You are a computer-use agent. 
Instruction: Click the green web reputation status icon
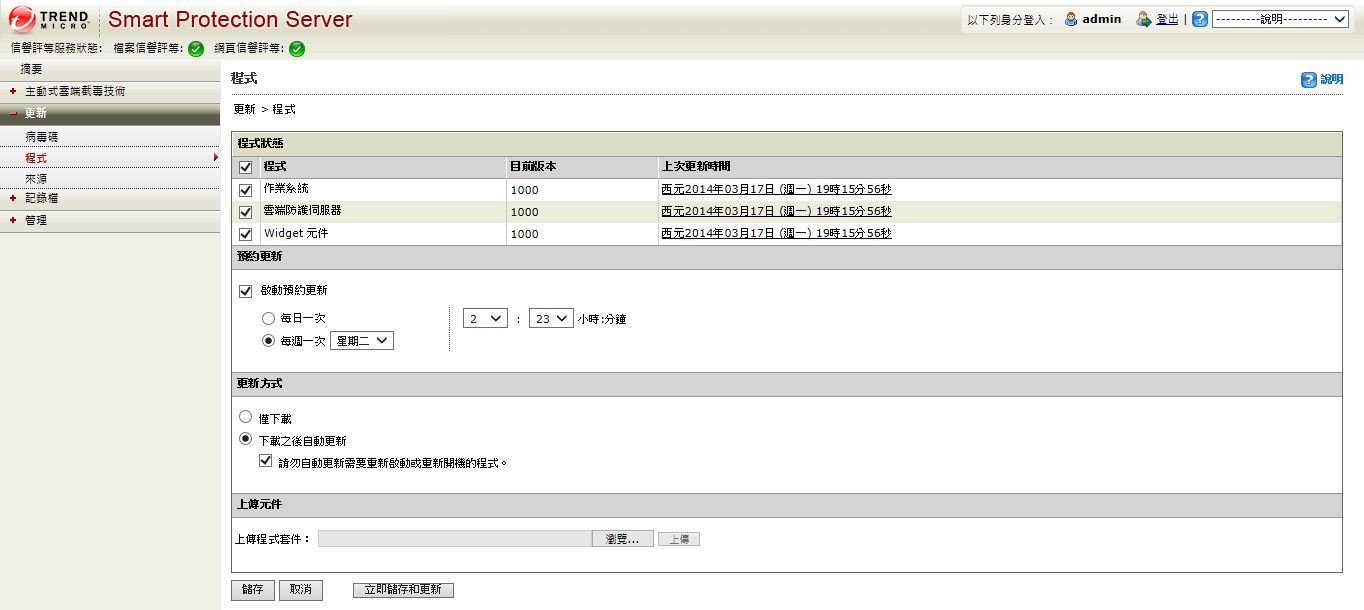coord(297,48)
